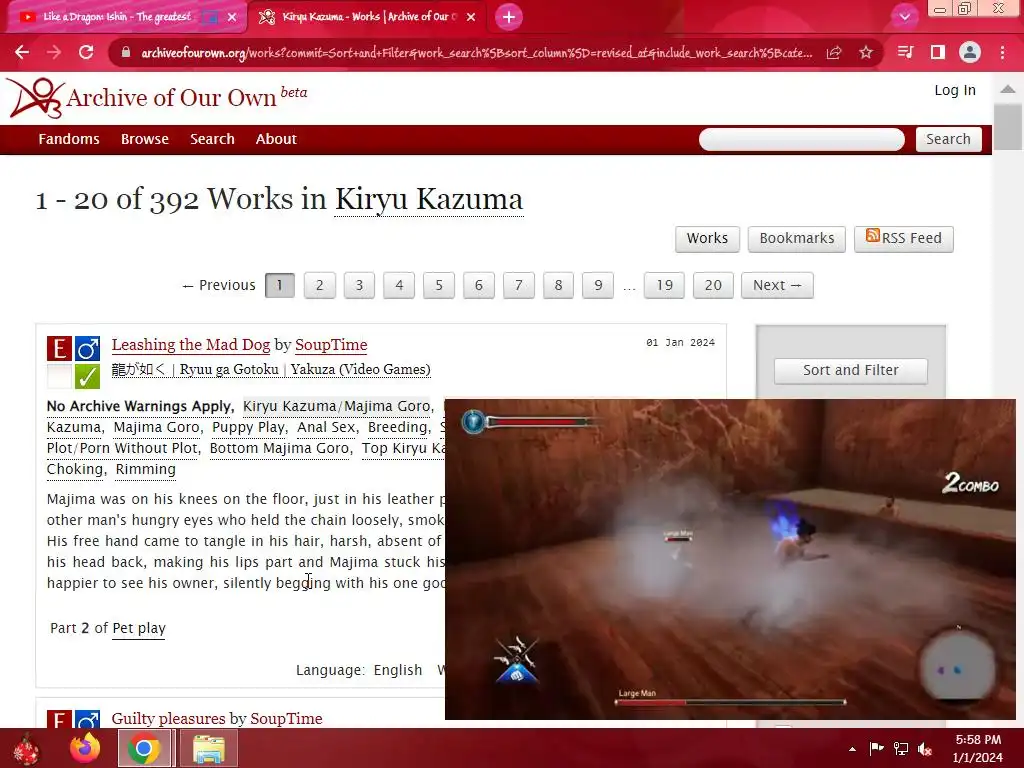Open the Kiryu Kazuma tag link in heading
1024x768 pixels.
point(429,199)
